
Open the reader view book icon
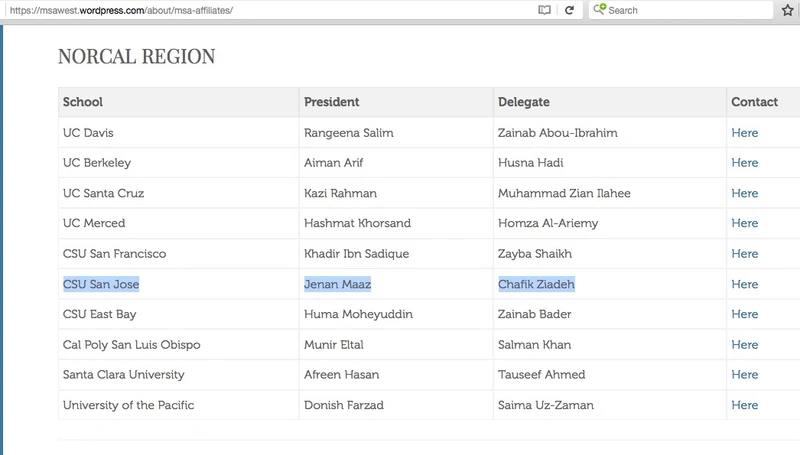(544, 10)
